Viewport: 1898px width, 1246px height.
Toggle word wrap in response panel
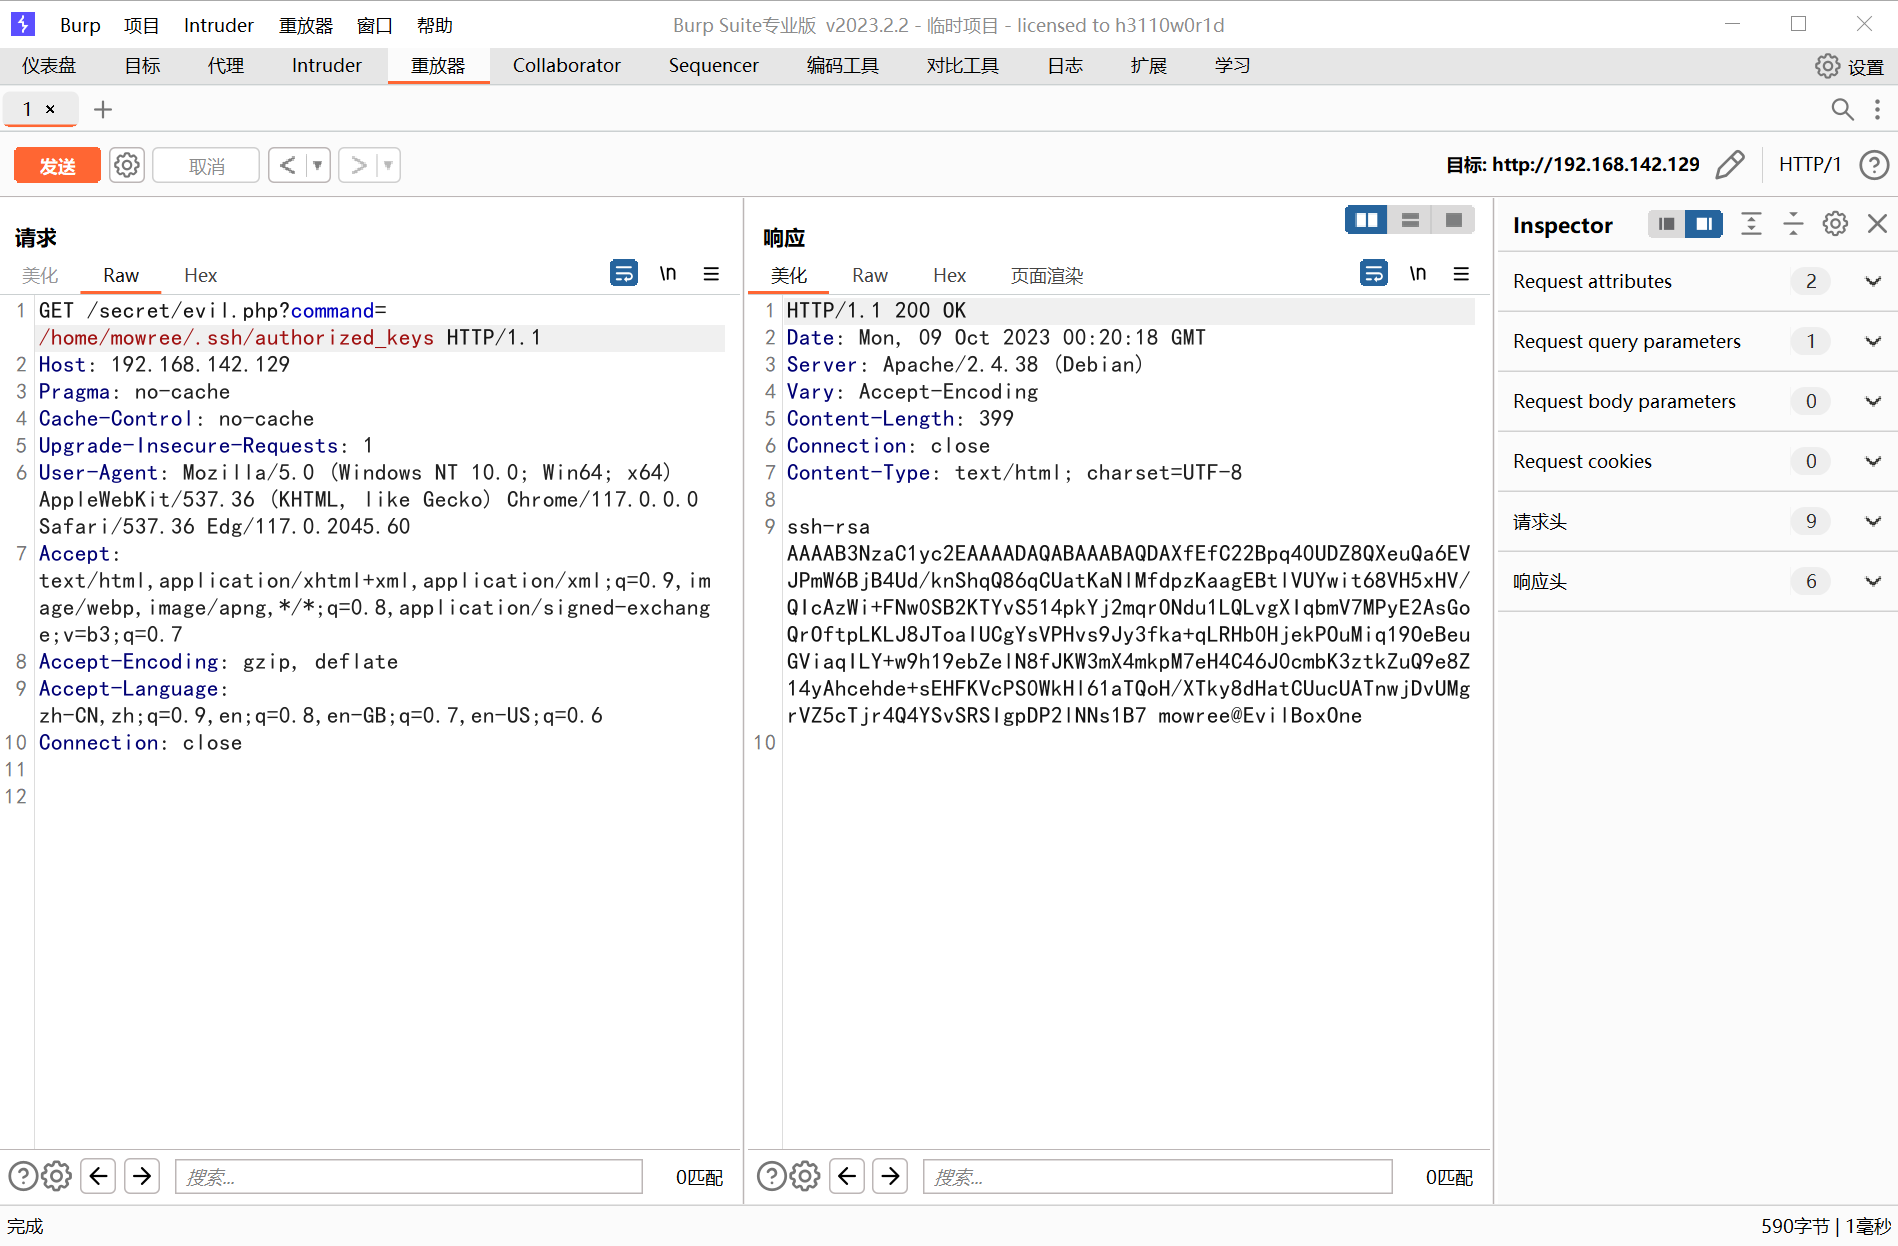pos(1374,273)
